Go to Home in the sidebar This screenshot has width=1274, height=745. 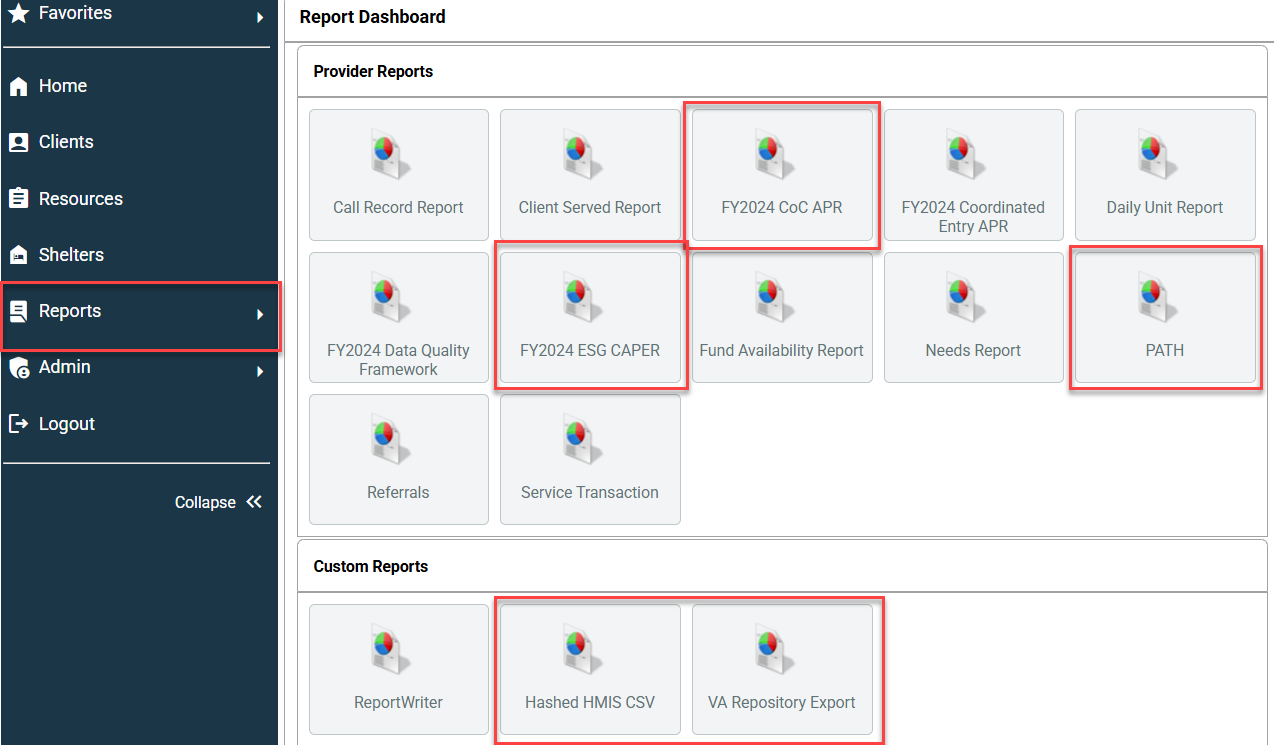[62, 86]
